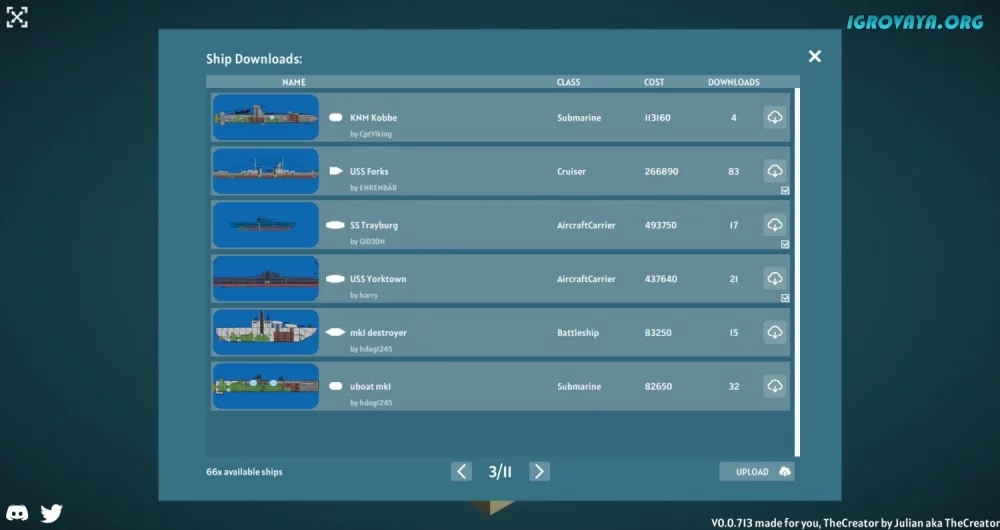Sort ships by the Downloads column
This screenshot has height=530, width=1000.
tap(733, 82)
